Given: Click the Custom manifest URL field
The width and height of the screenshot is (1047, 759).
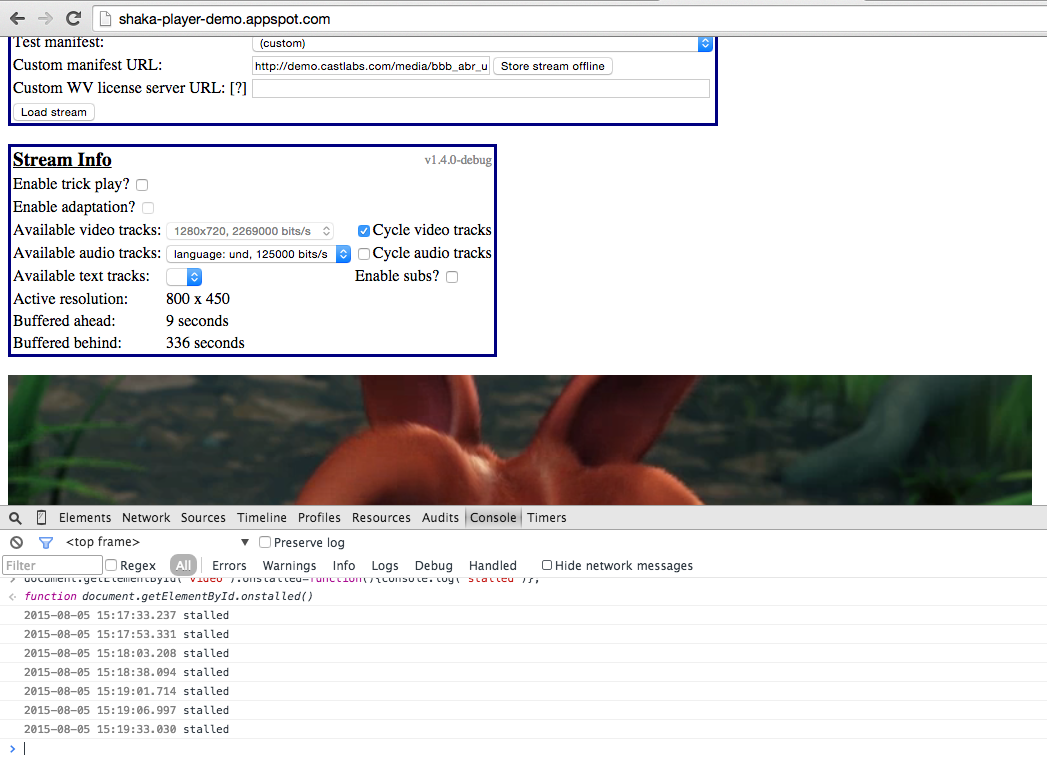Looking at the screenshot, I should (371, 66).
